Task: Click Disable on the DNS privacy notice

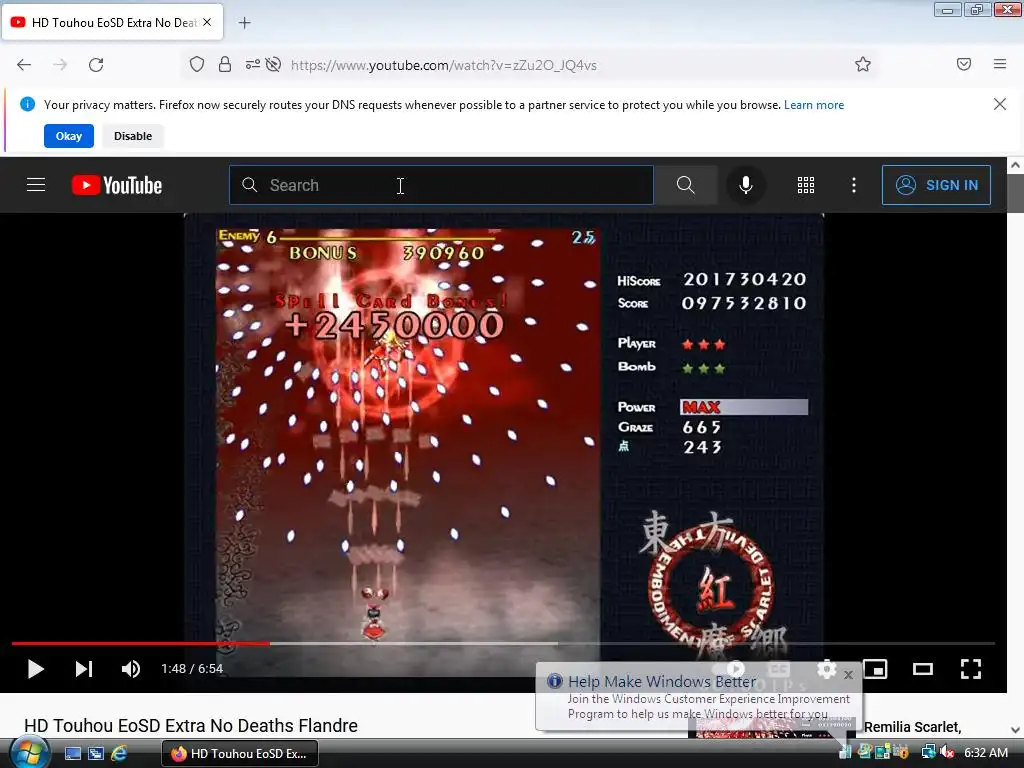Action: pos(133,136)
